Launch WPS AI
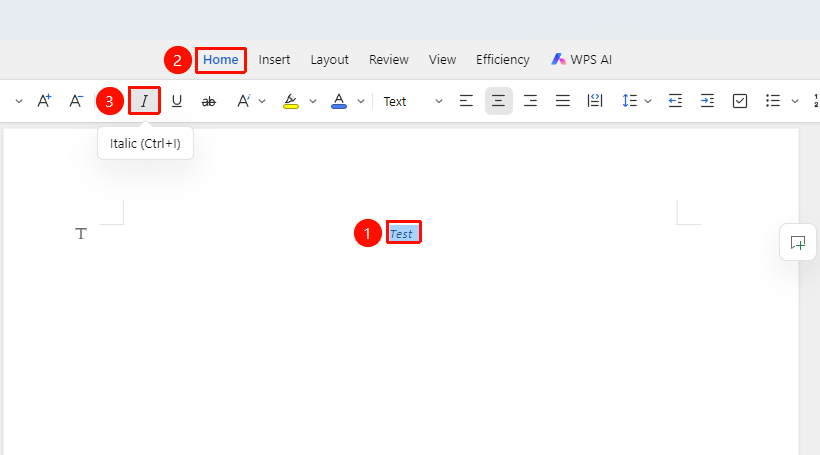The width and height of the screenshot is (820, 455). point(581,60)
